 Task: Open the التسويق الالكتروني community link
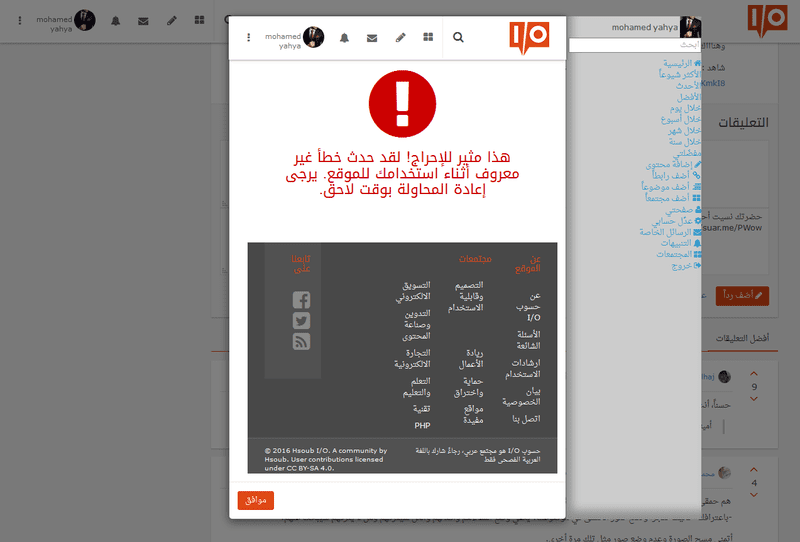[x=413, y=290]
